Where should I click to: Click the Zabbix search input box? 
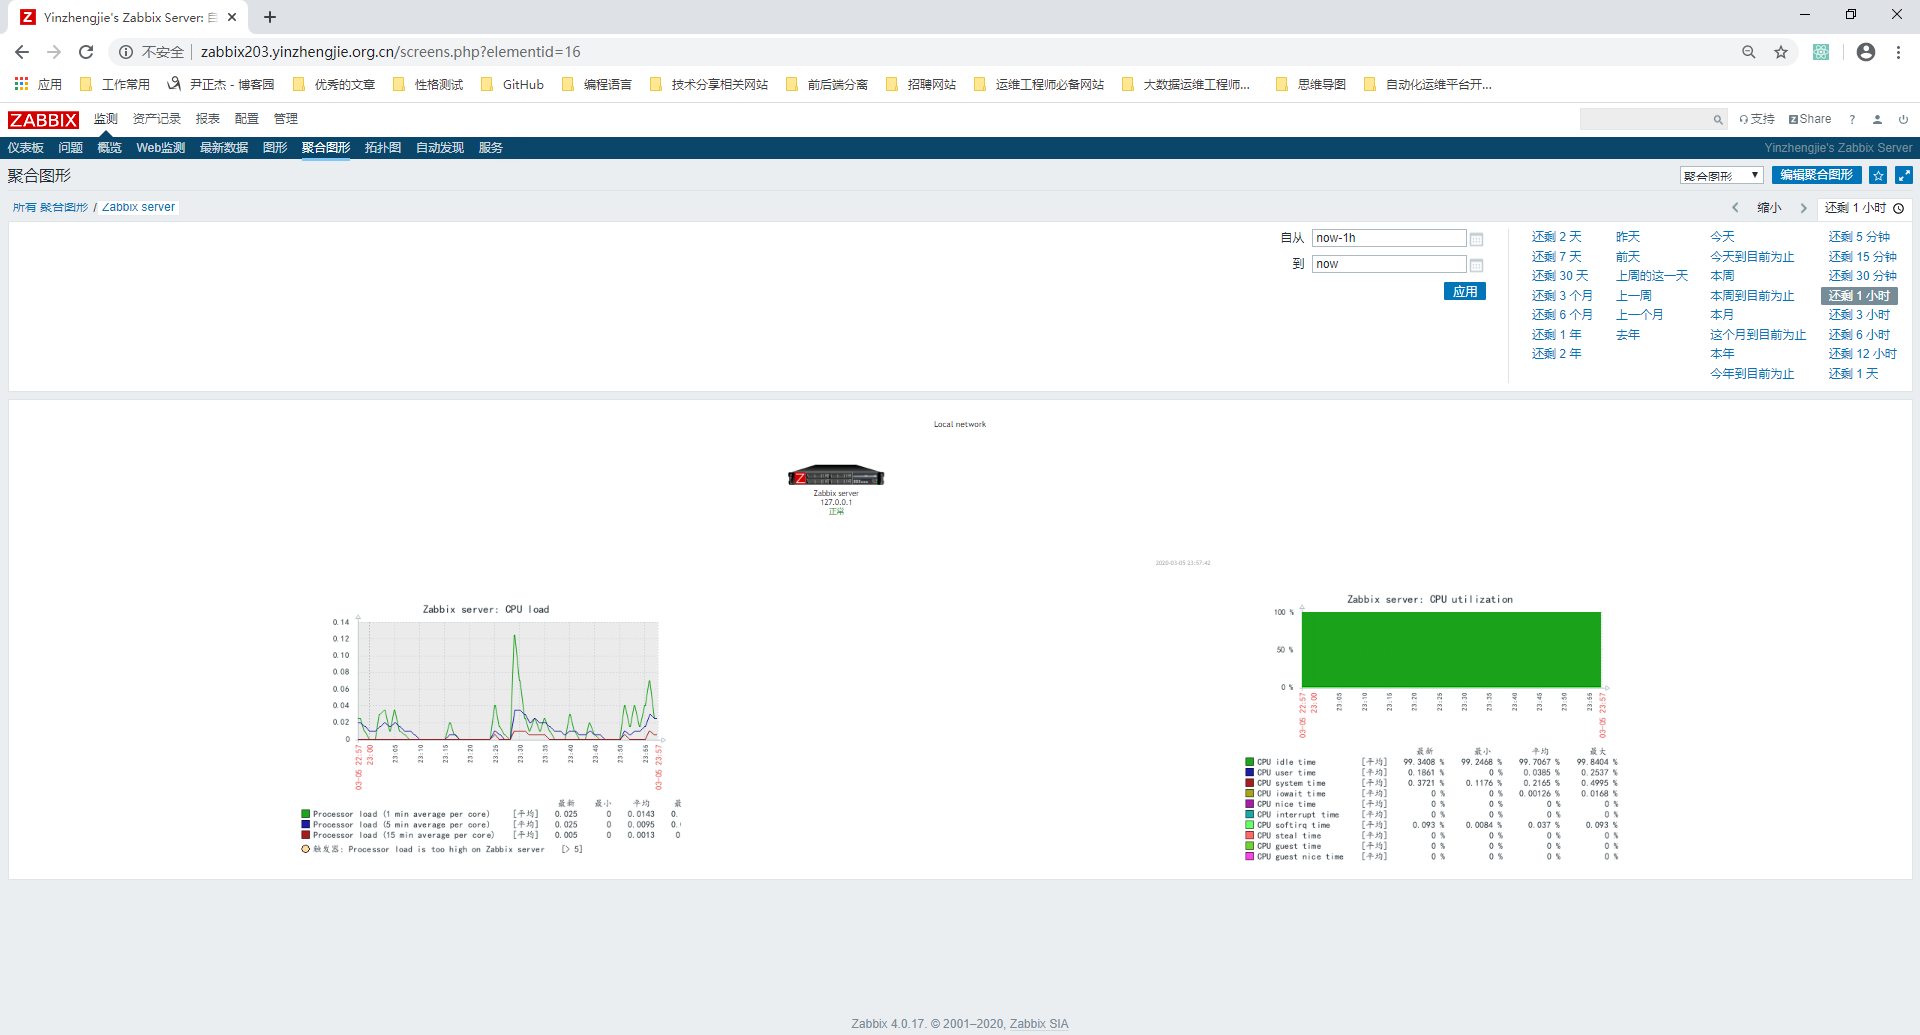click(x=1646, y=120)
